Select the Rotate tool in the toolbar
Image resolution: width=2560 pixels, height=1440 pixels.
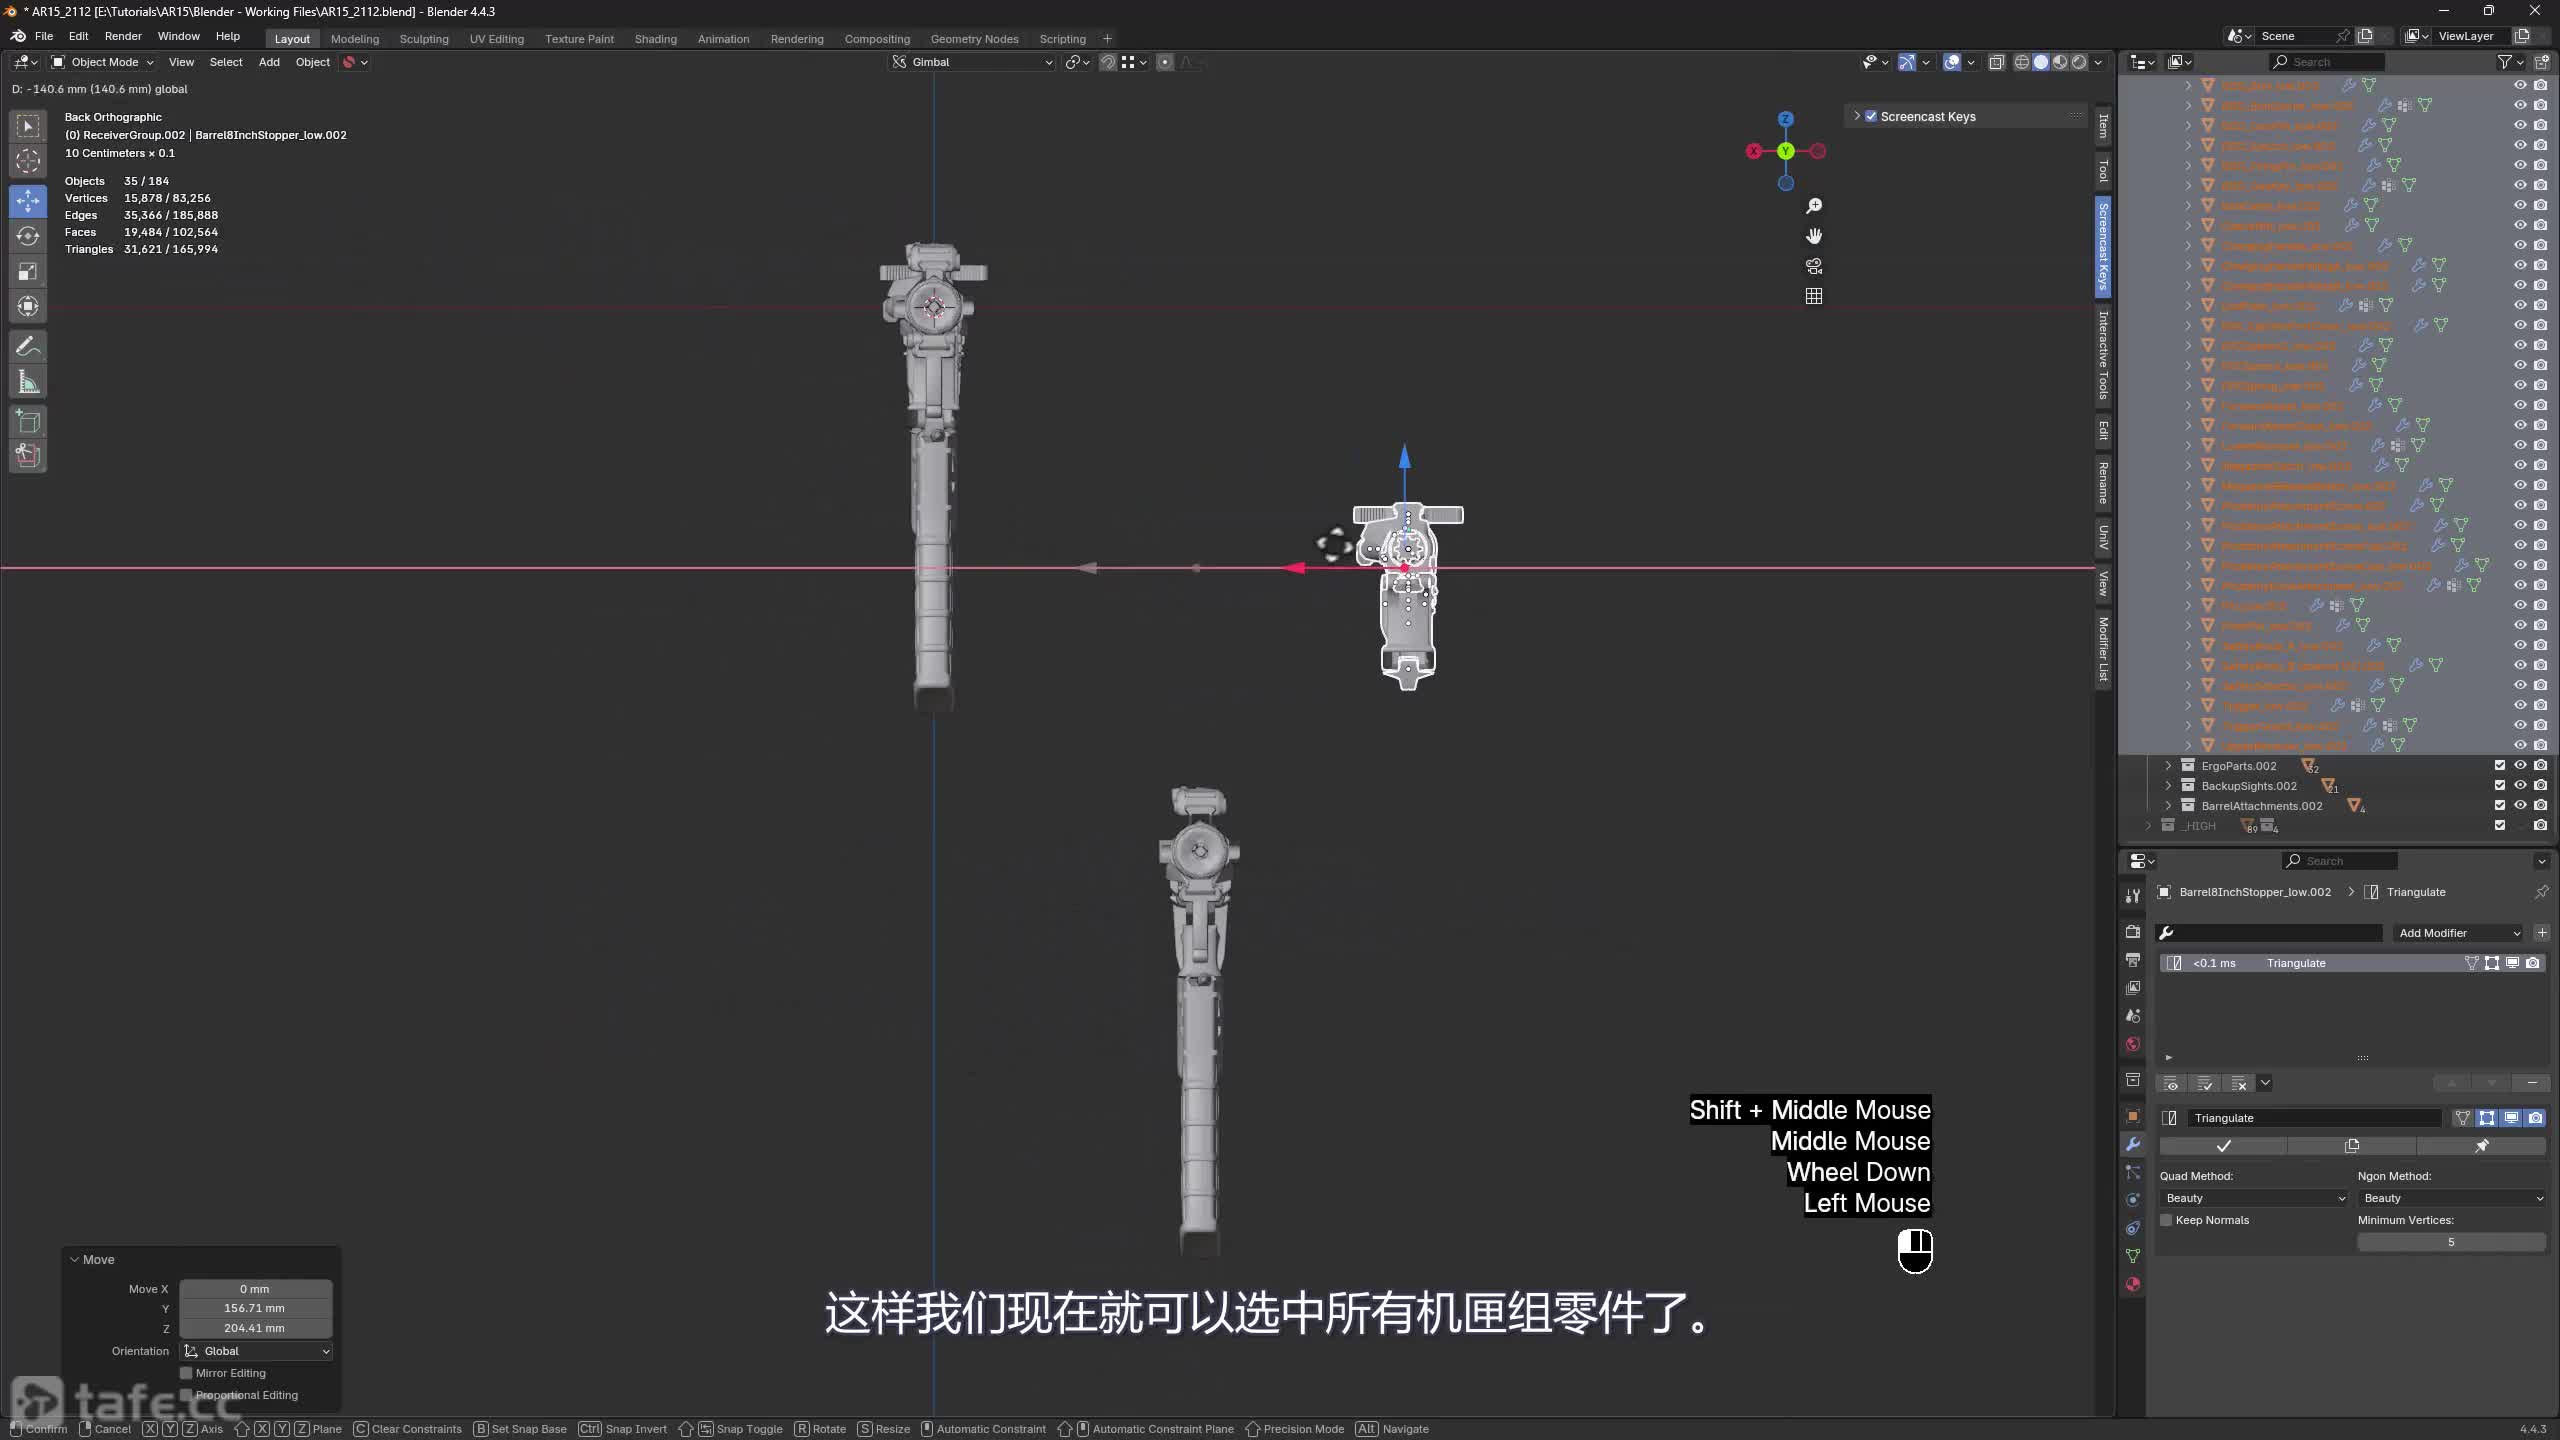[28, 236]
